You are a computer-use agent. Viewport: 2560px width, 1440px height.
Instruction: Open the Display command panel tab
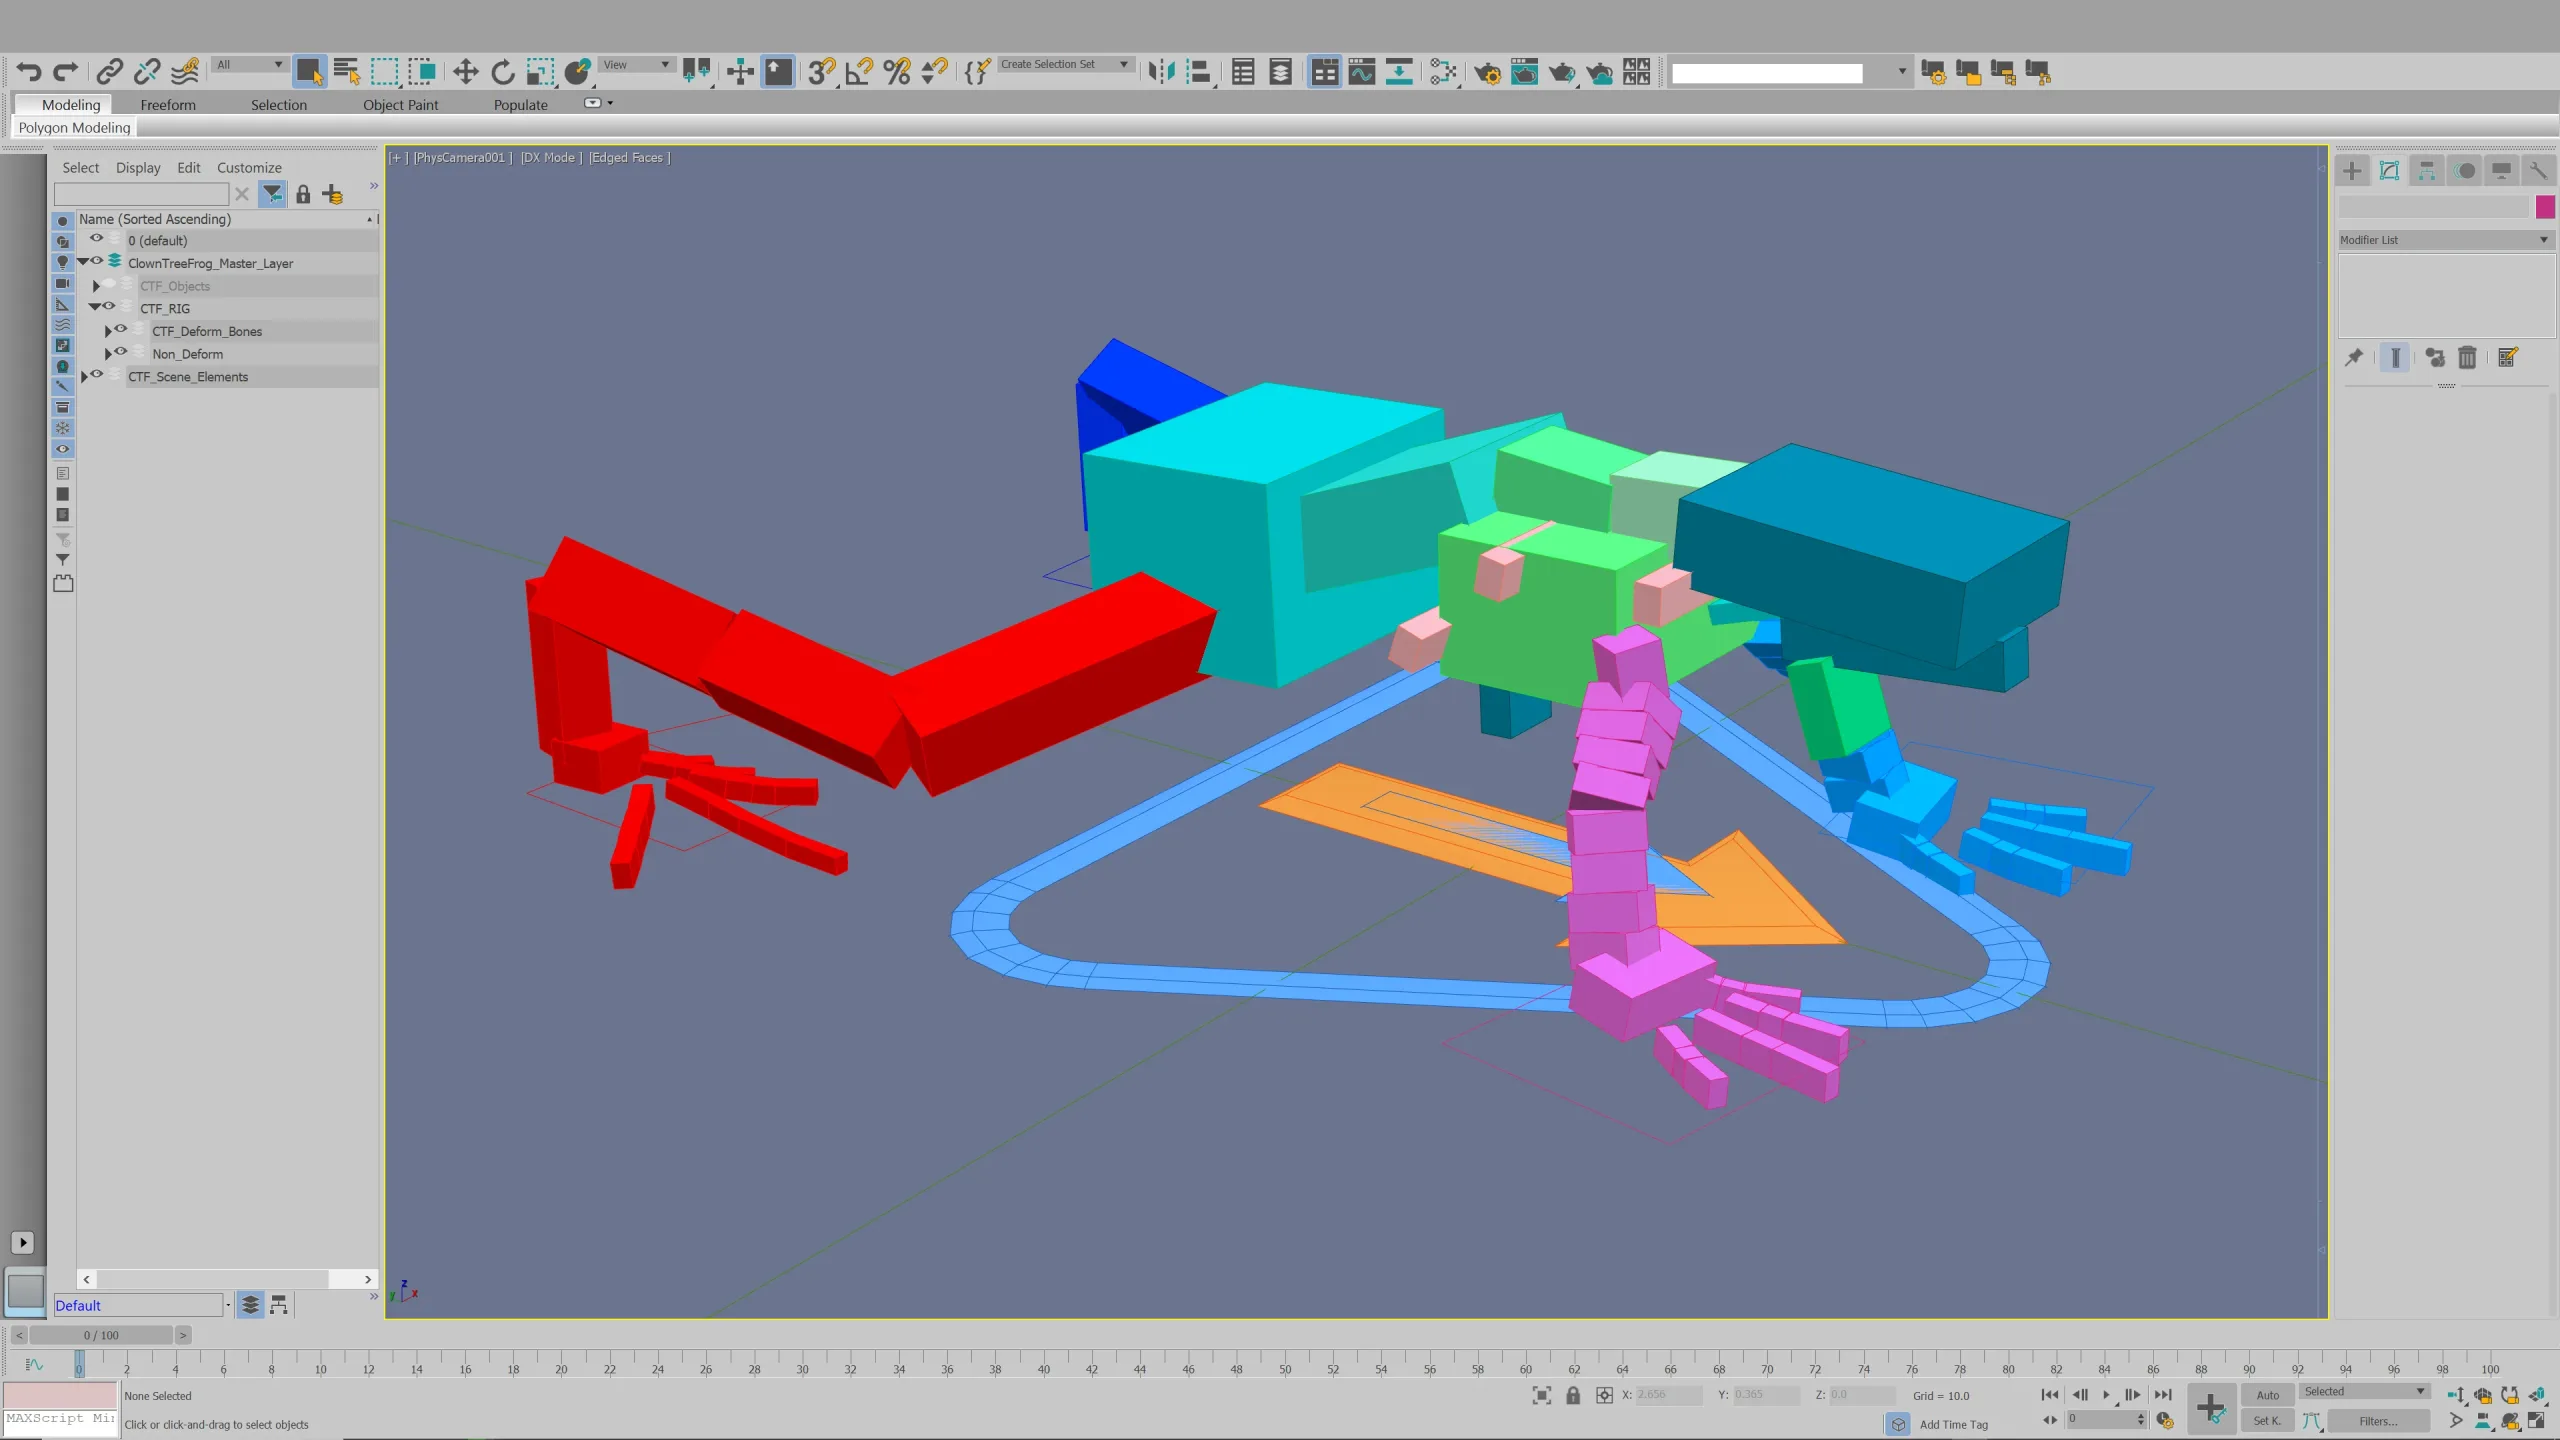pos(2501,171)
